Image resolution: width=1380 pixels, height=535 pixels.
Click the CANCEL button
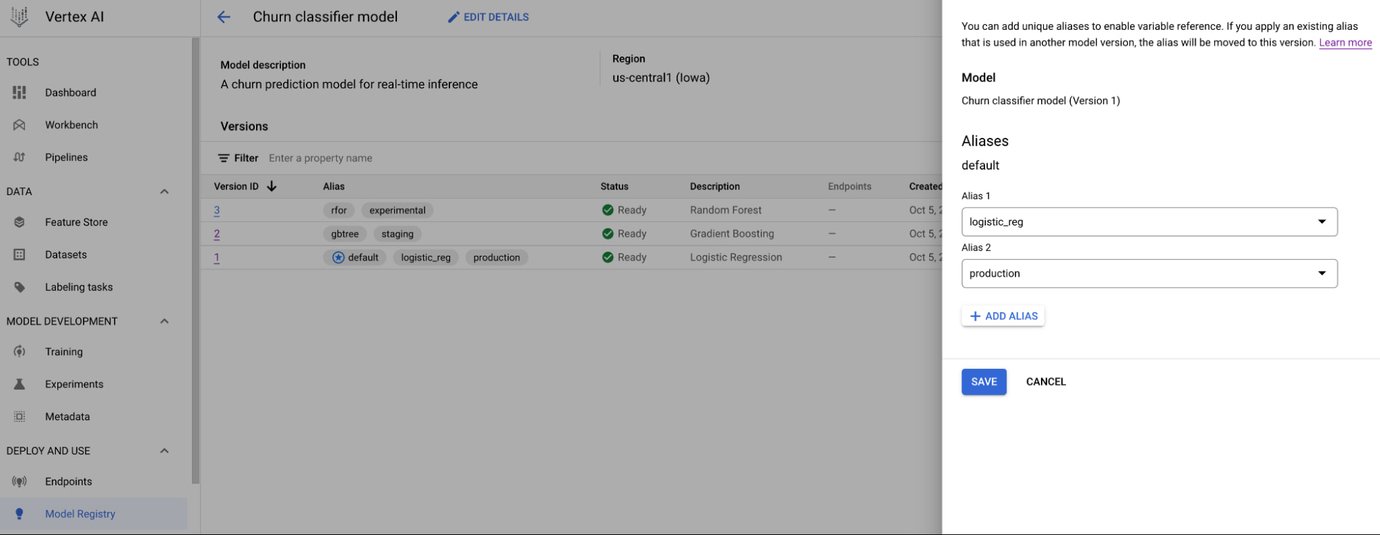click(1046, 382)
